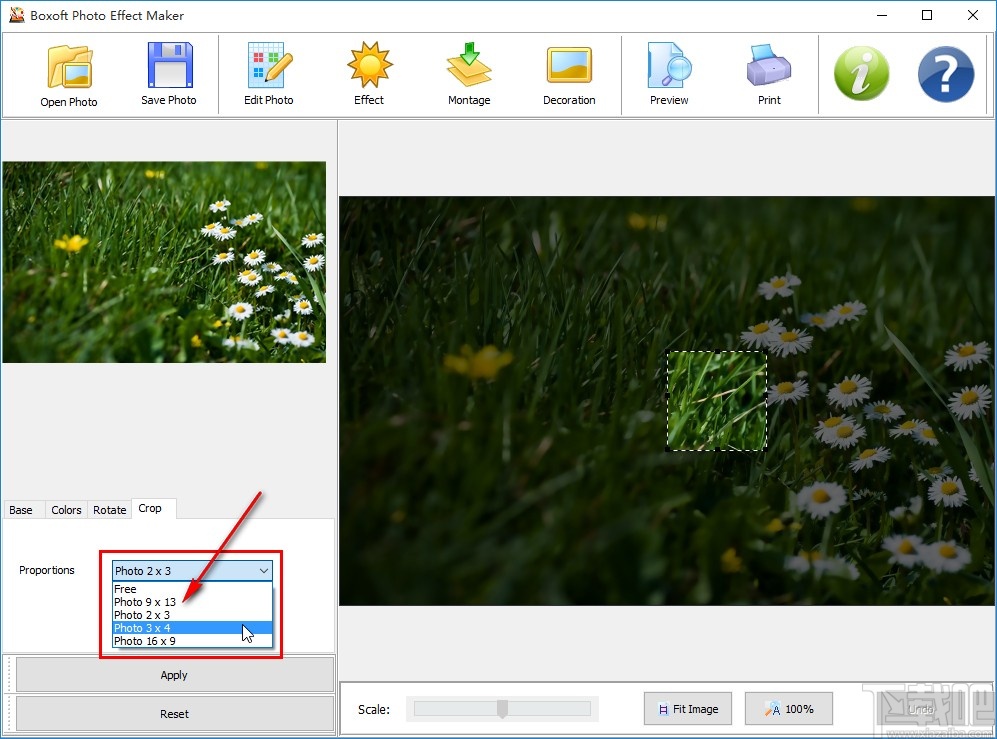Switch to the Colors tab
This screenshot has width=997, height=739.
tap(66, 510)
